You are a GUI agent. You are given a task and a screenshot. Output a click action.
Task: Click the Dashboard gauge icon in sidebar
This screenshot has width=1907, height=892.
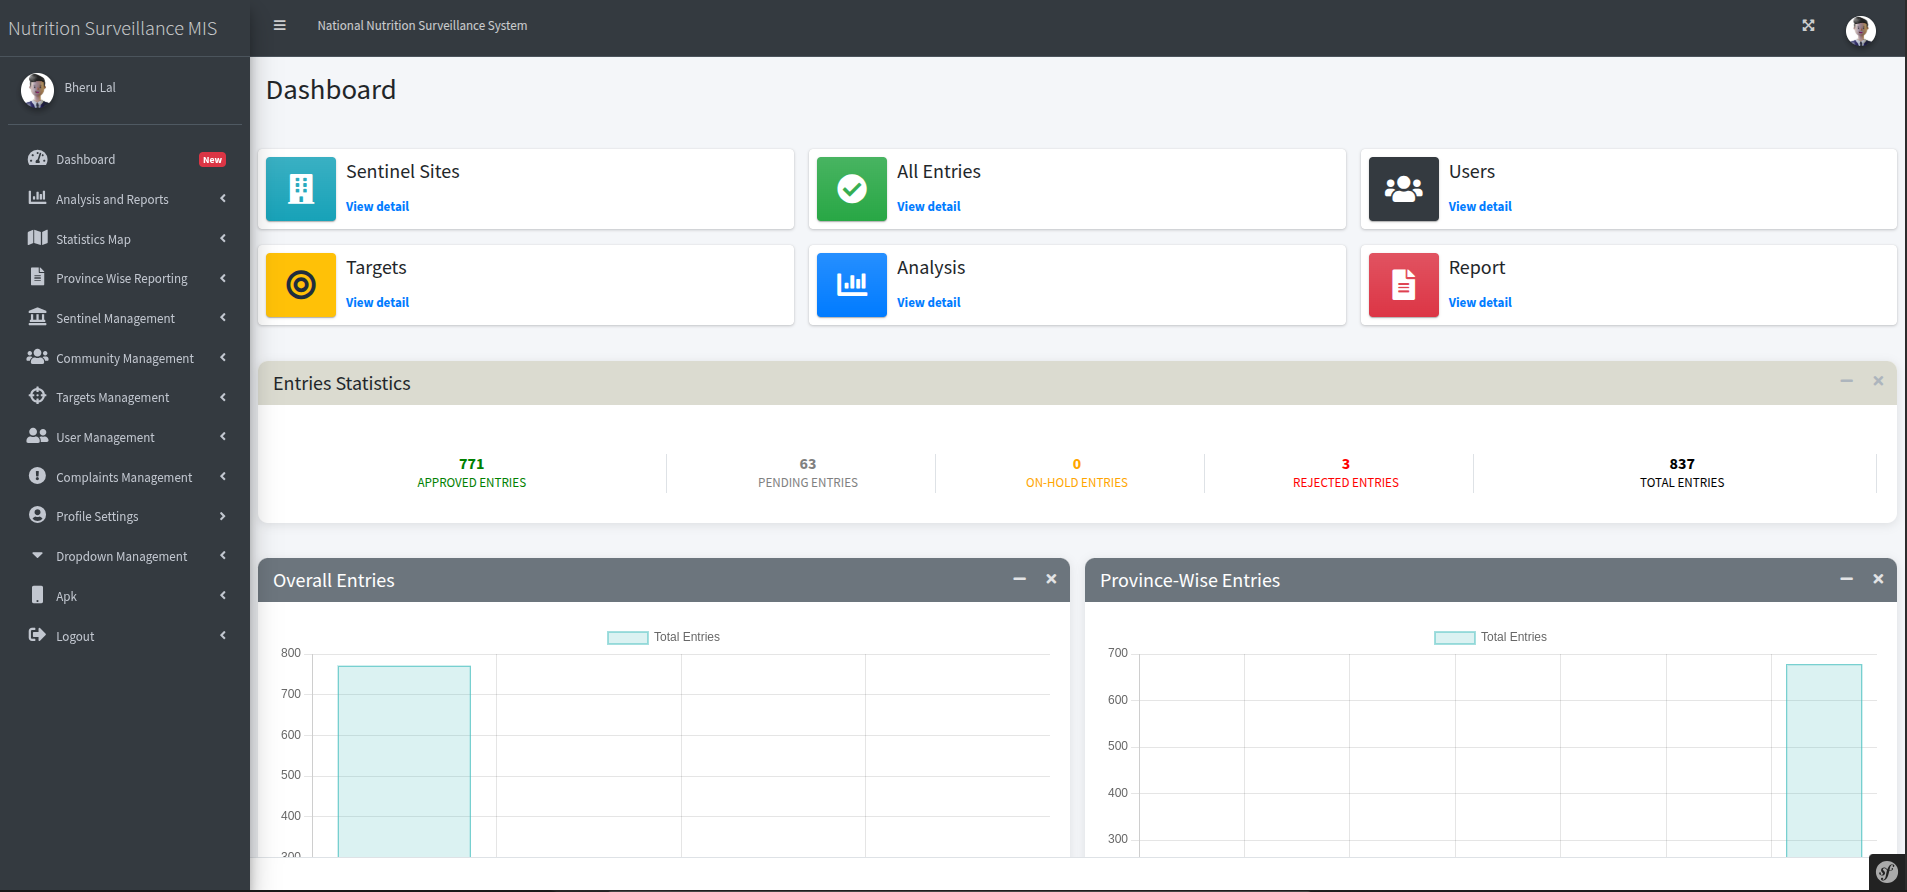click(38, 158)
